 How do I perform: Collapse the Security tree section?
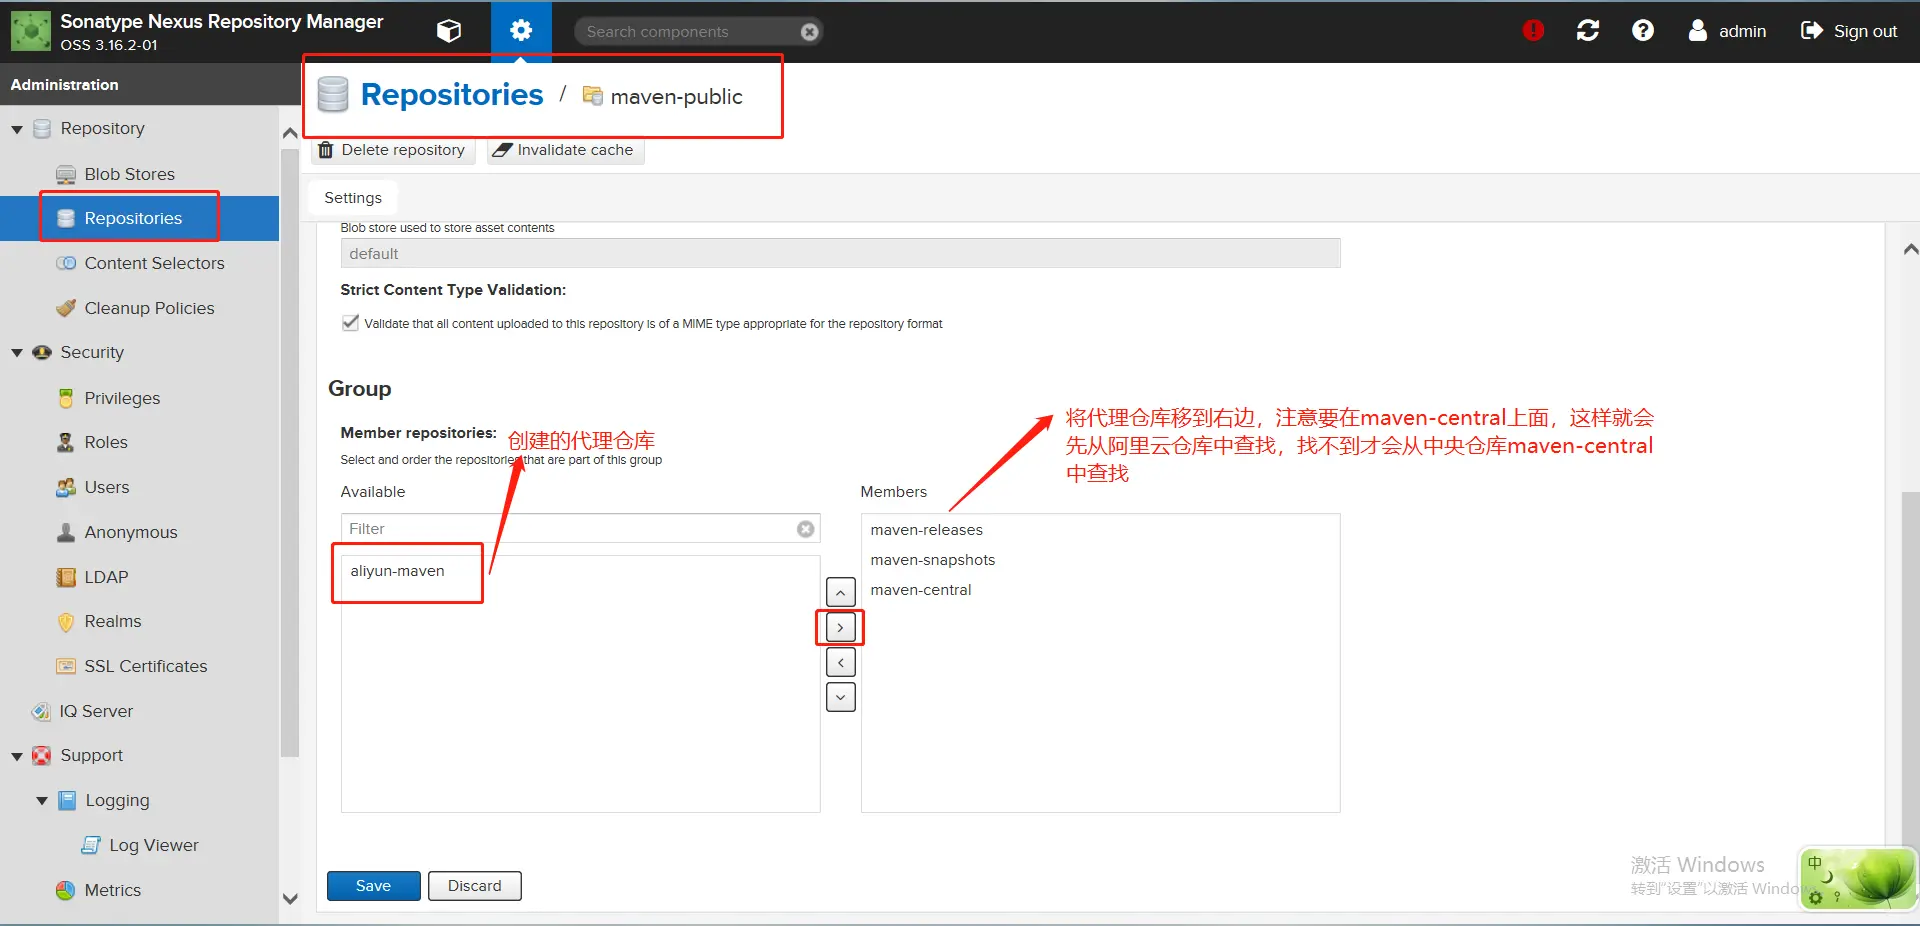coord(17,353)
